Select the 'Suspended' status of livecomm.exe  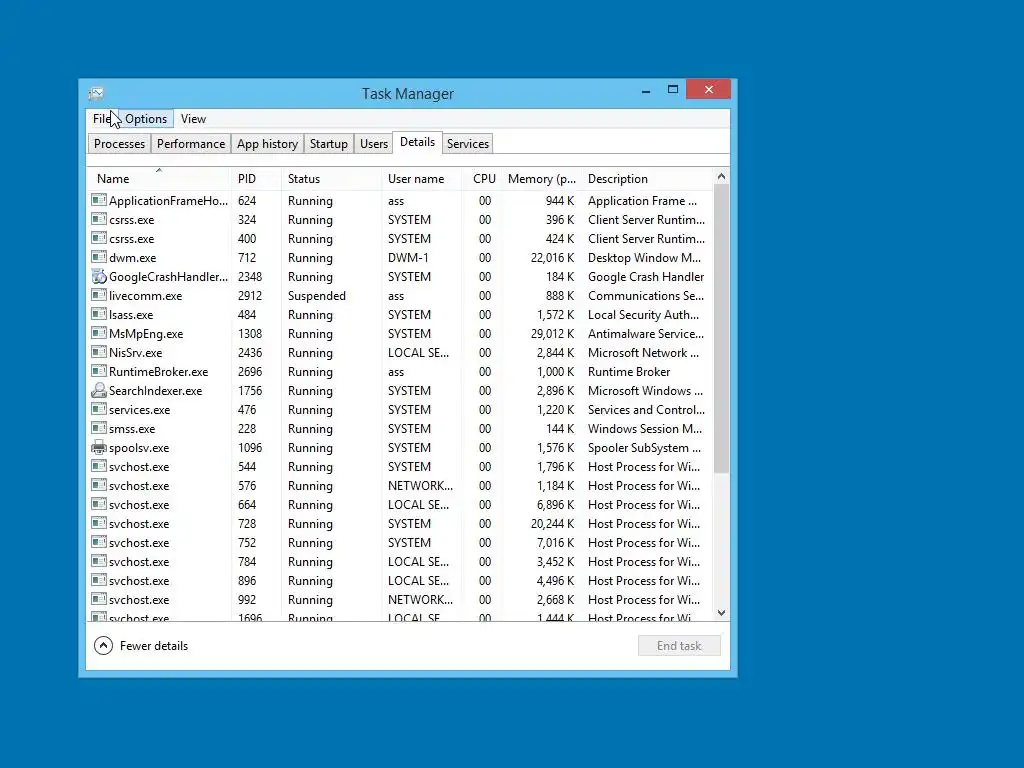point(317,296)
